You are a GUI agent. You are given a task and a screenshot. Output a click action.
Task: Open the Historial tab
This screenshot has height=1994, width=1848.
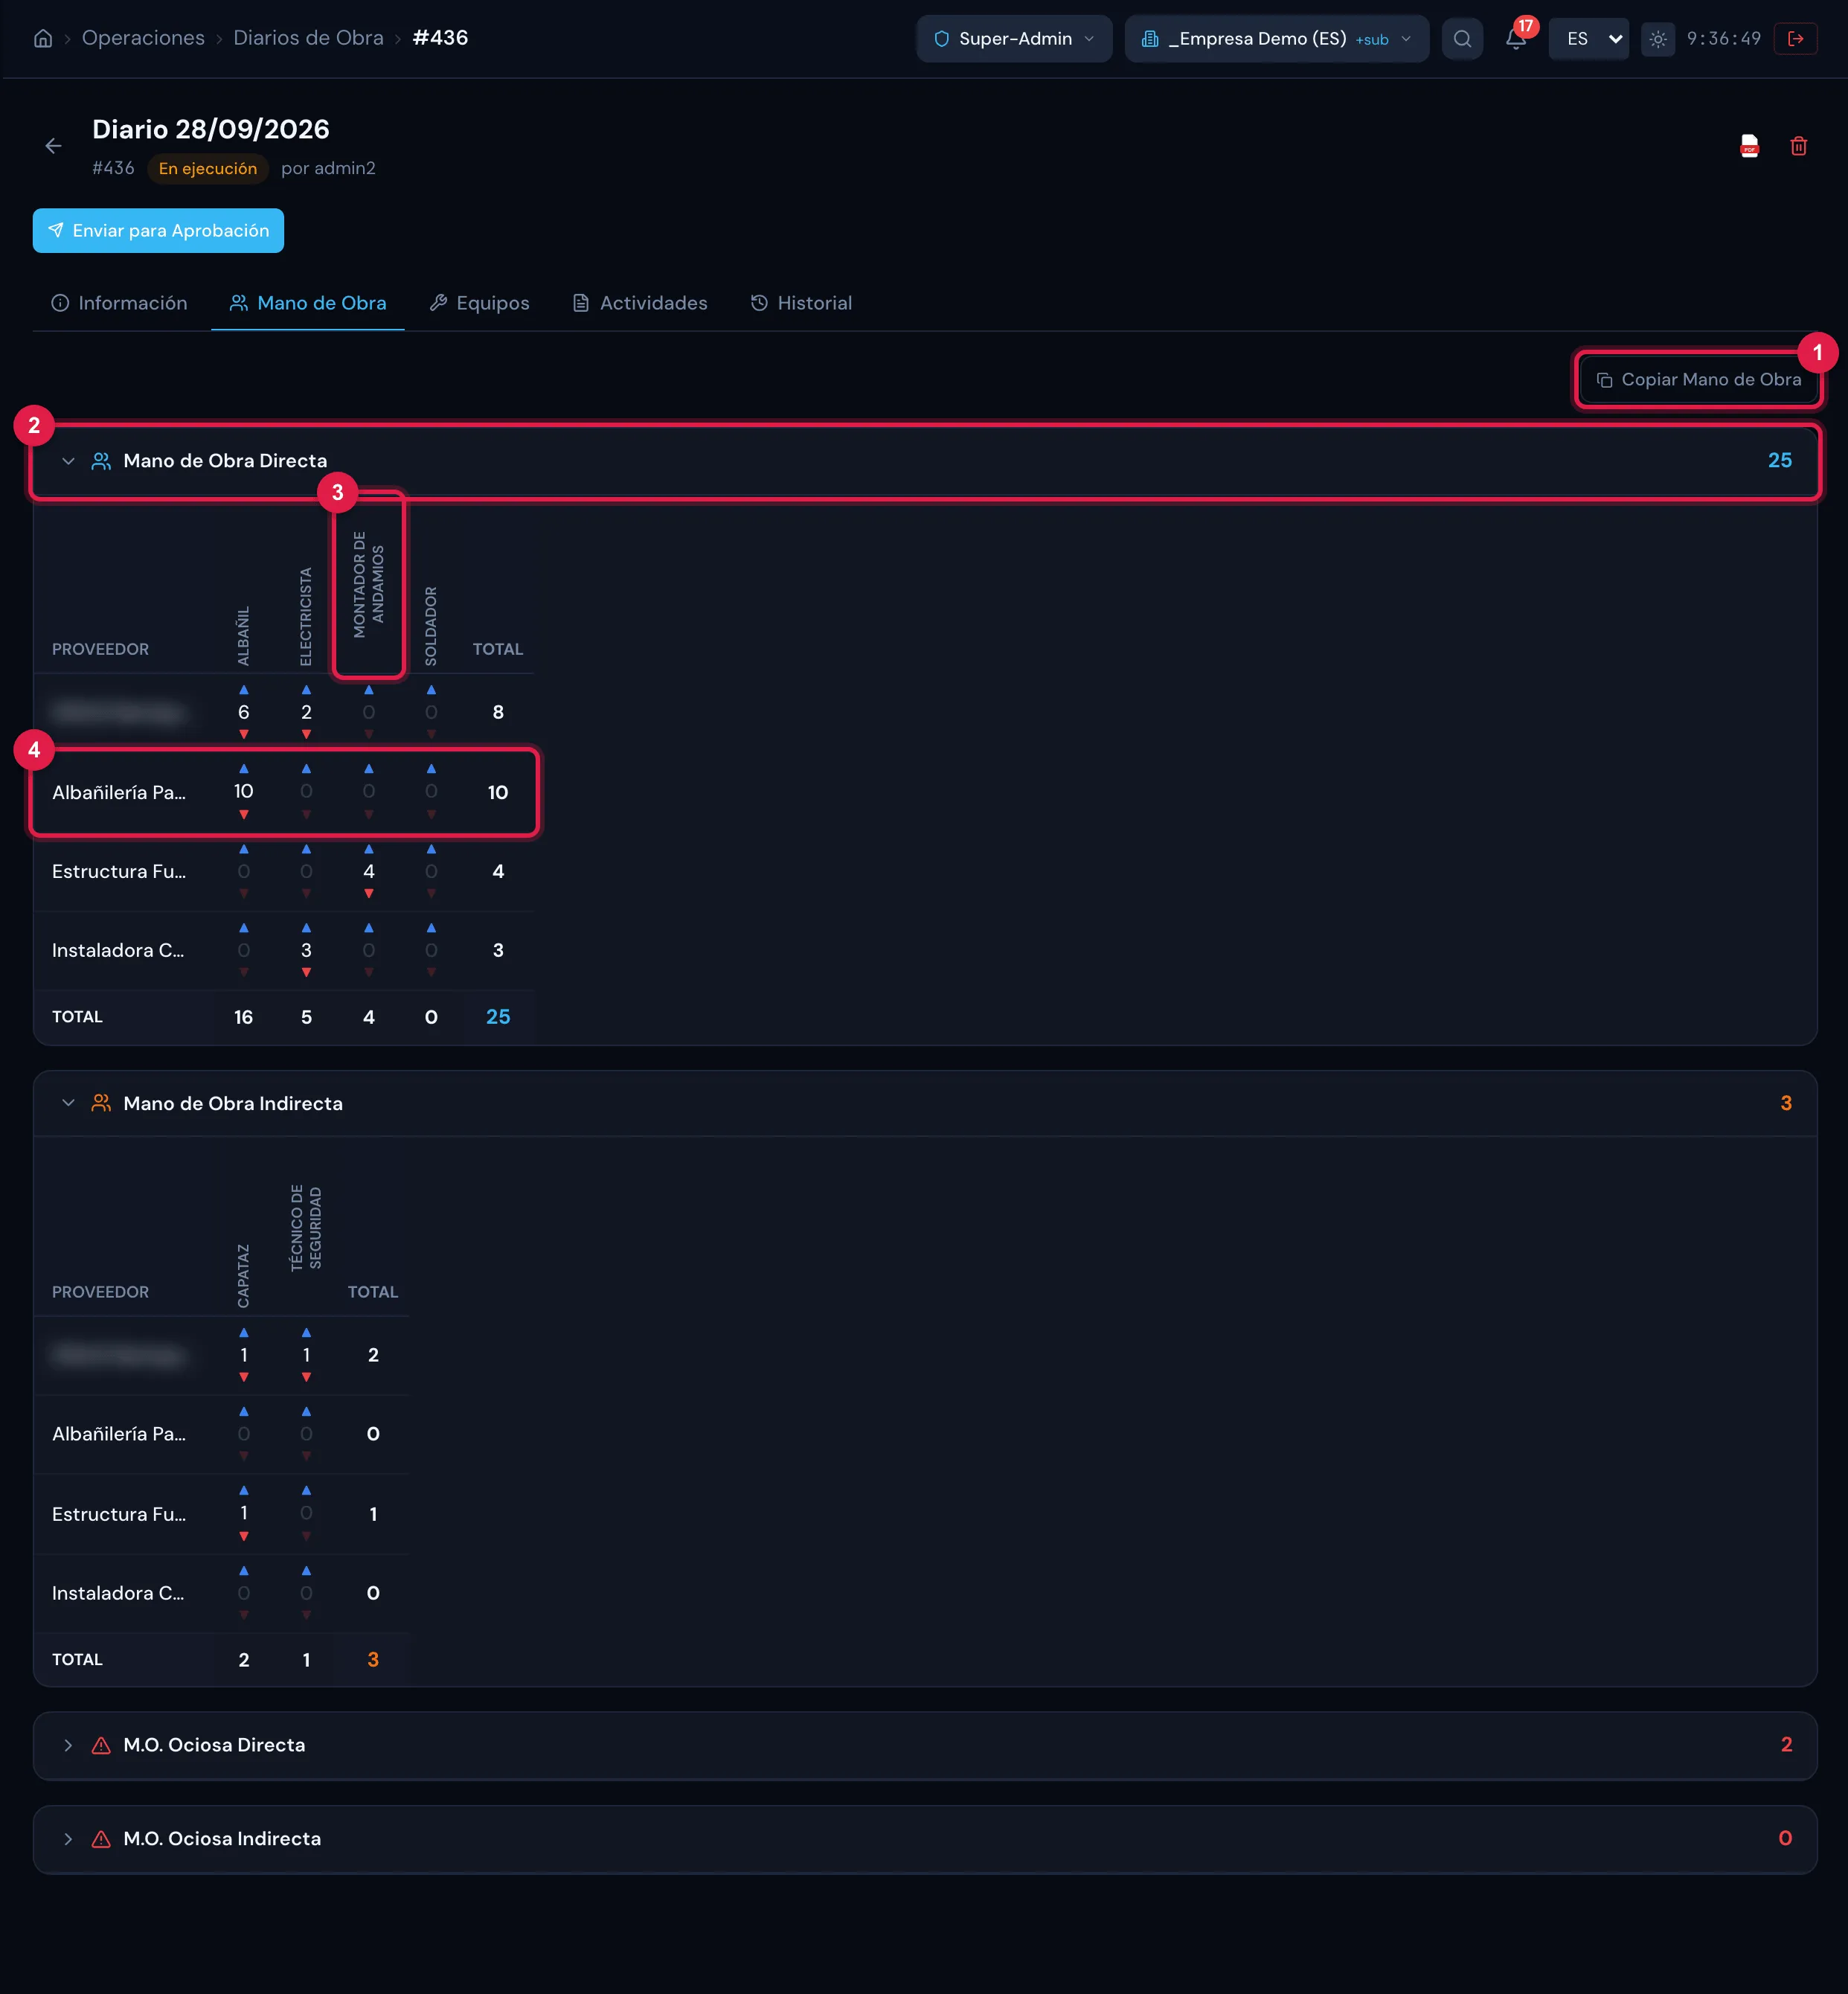coord(801,303)
